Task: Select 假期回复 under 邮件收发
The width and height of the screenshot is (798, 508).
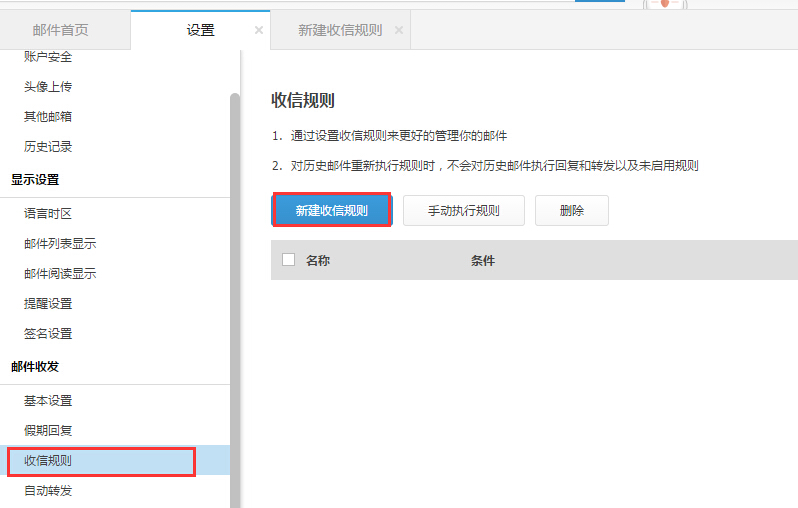Action: (48, 431)
